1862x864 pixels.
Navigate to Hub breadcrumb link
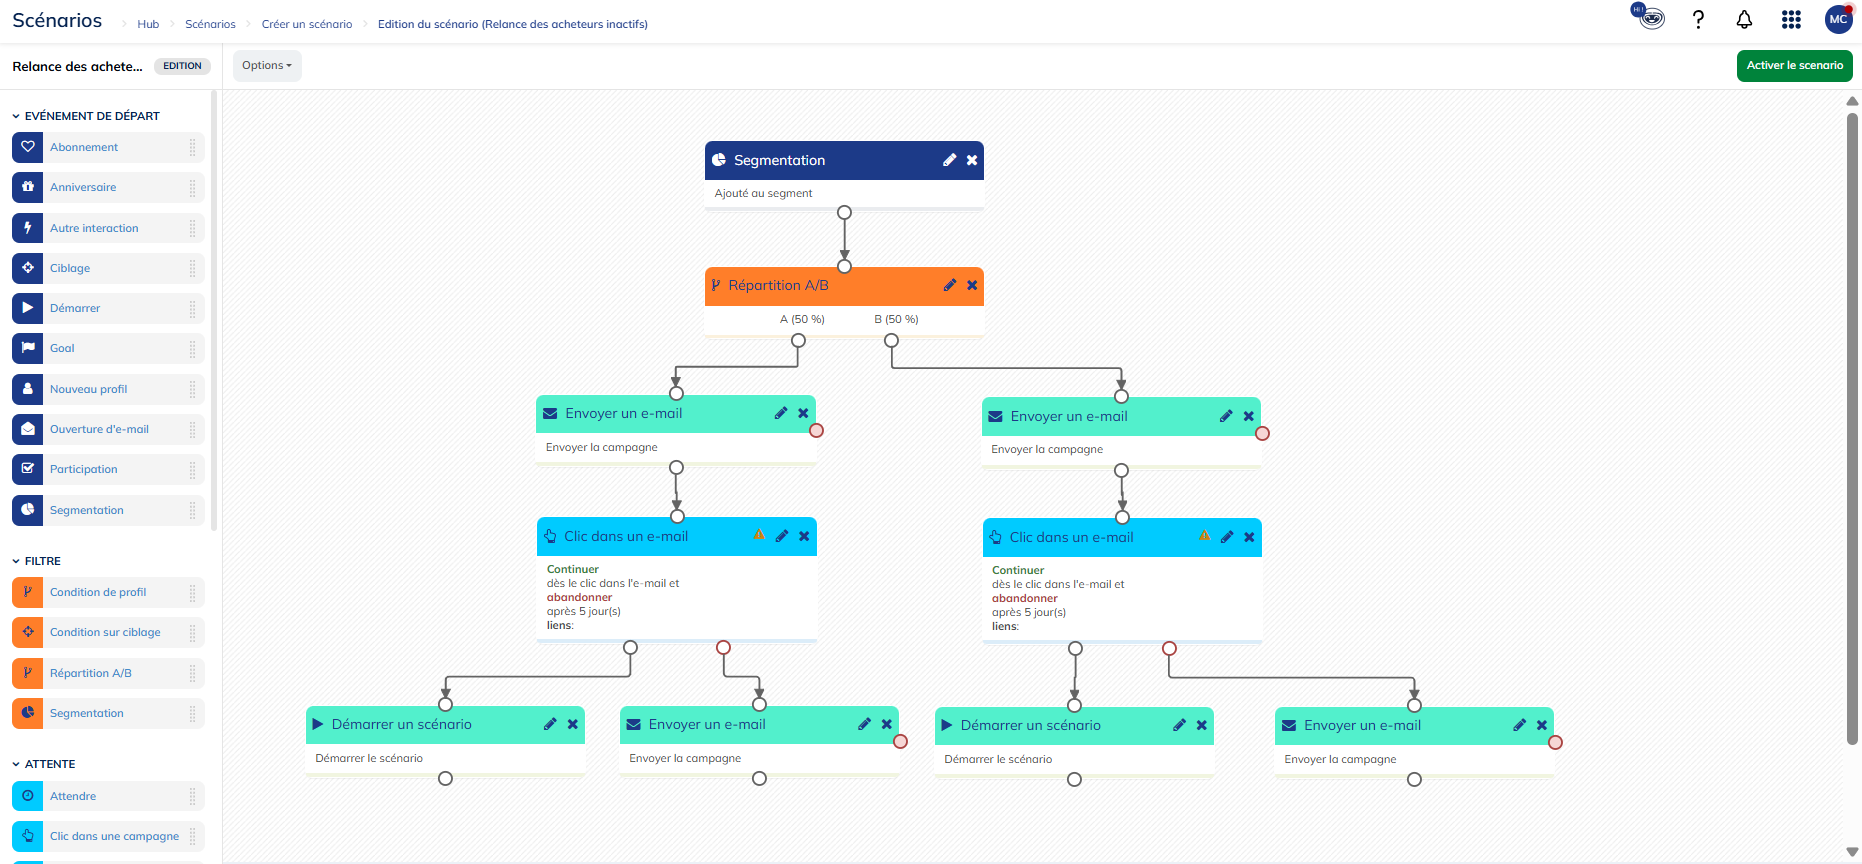click(148, 24)
